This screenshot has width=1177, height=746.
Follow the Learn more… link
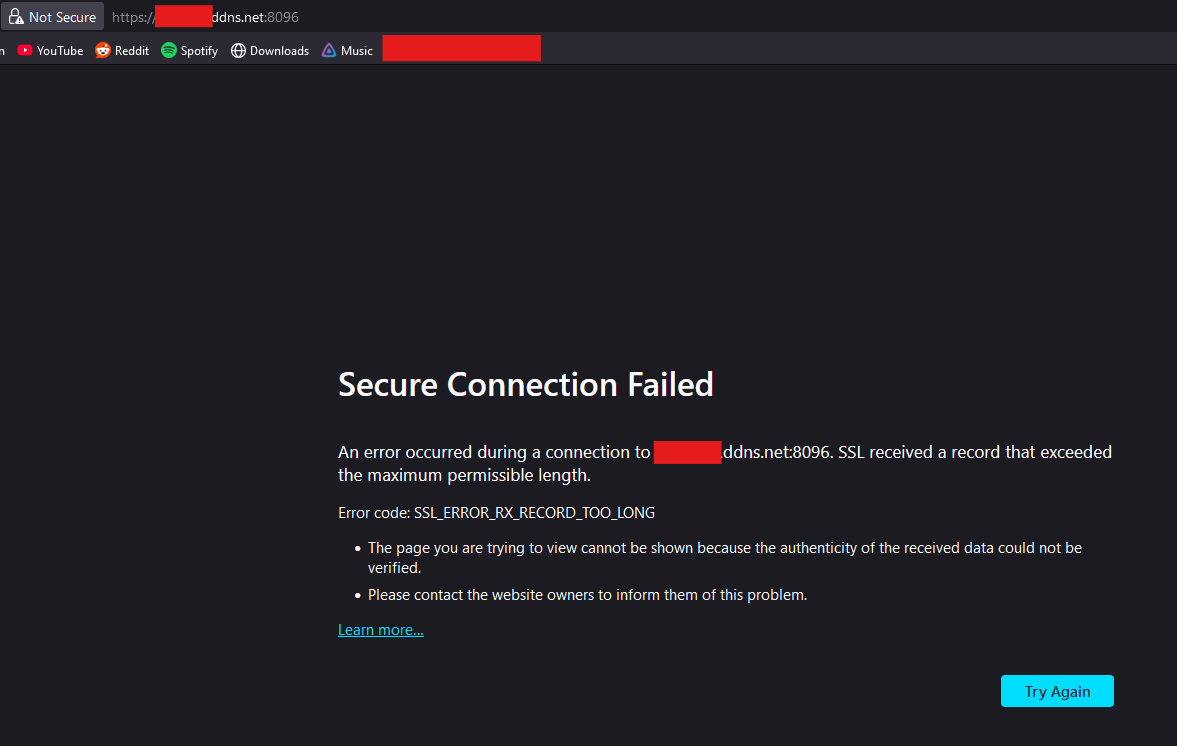[380, 630]
